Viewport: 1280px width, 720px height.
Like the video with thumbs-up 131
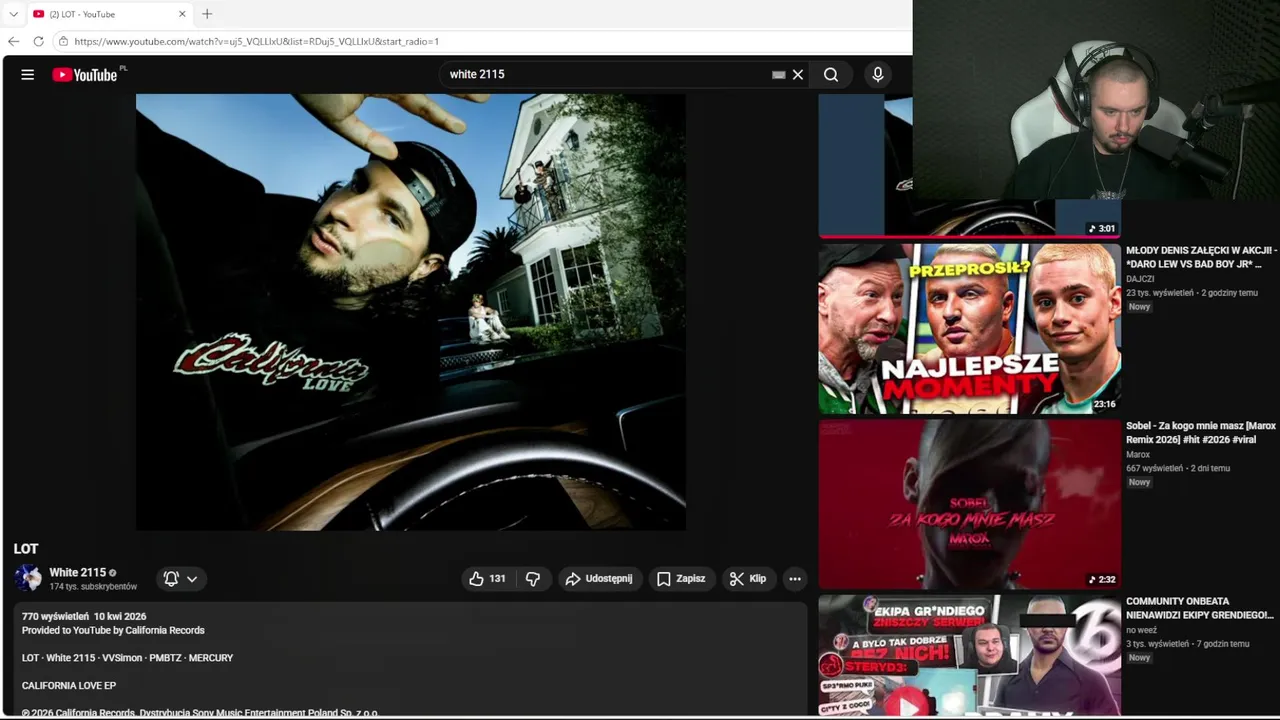488,578
